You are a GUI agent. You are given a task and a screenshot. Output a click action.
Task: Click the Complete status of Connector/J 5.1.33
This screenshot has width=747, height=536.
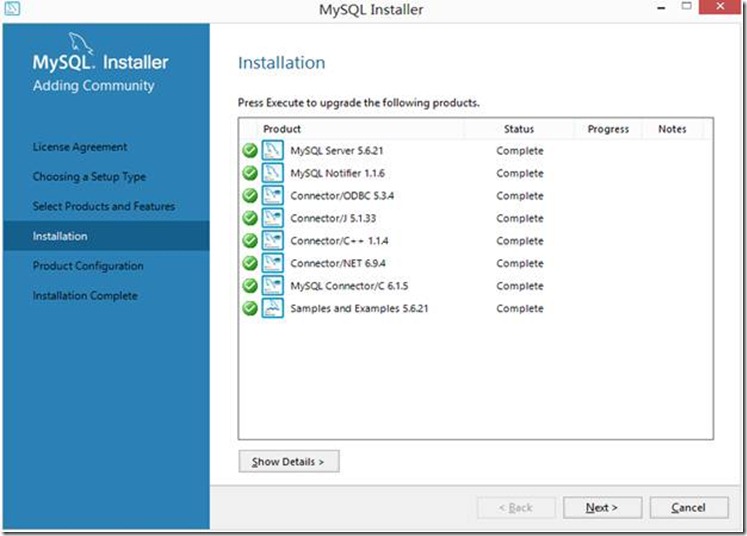(x=520, y=218)
